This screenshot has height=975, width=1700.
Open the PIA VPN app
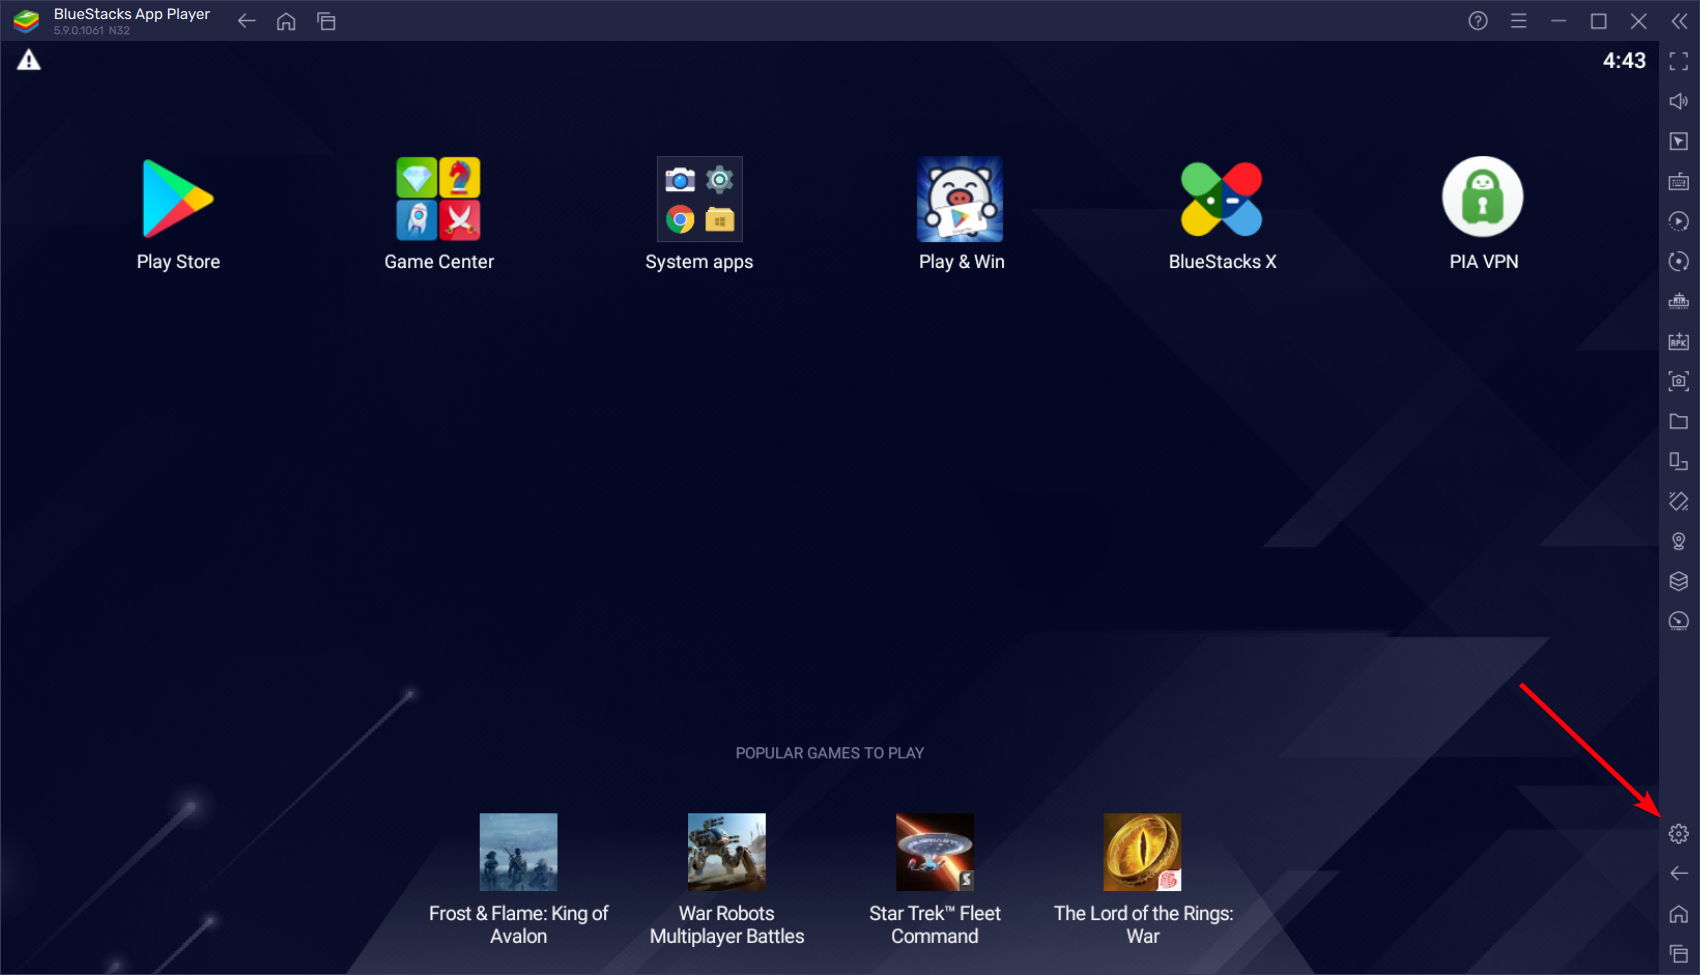(x=1482, y=197)
